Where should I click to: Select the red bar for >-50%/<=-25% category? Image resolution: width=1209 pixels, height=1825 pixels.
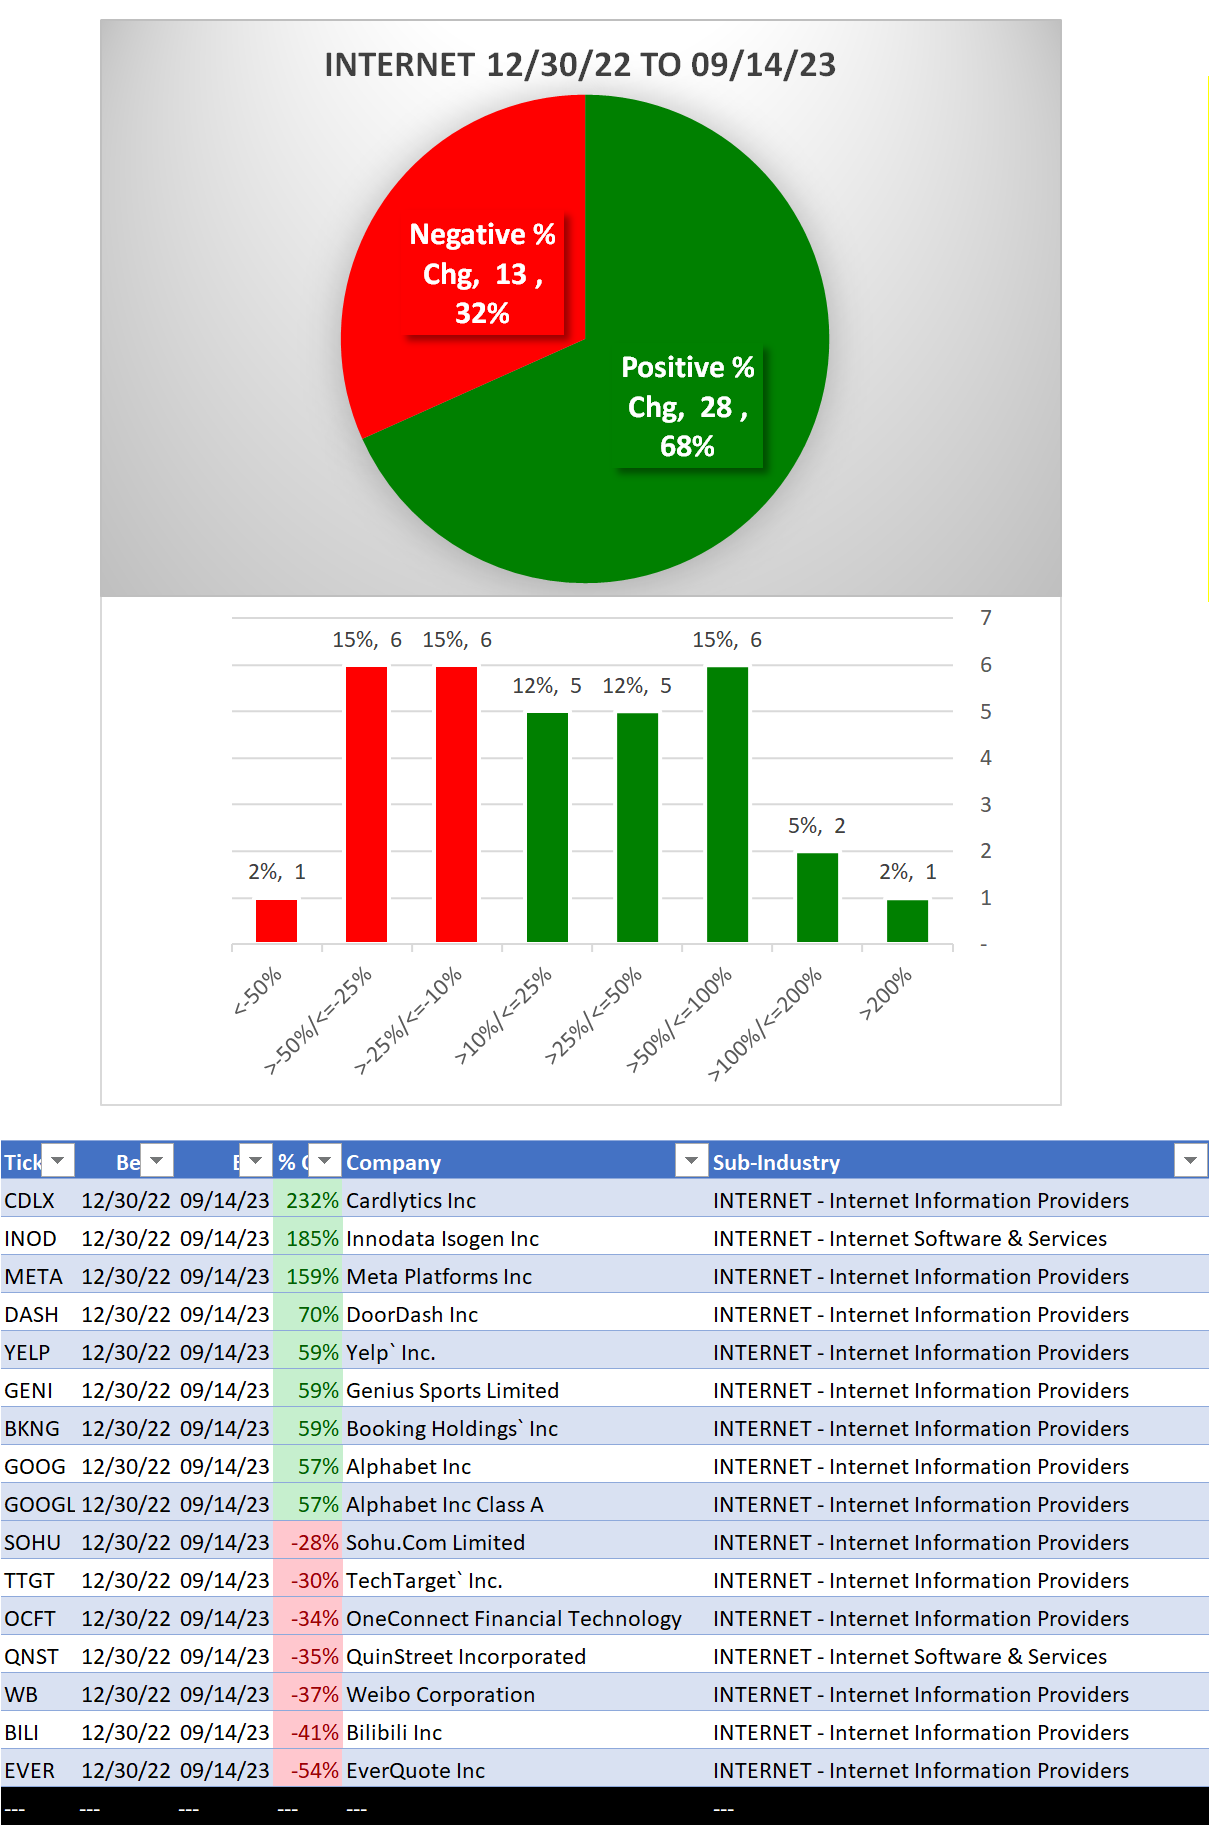[366, 804]
